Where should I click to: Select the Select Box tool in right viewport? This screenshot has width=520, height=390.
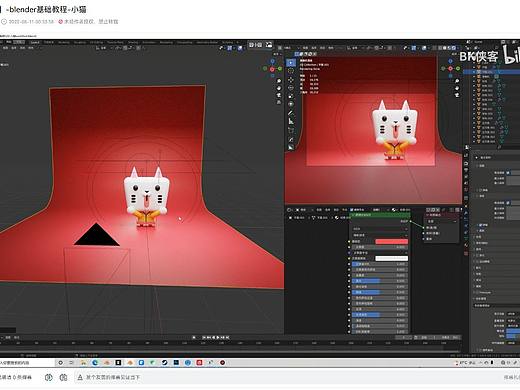click(291, 63)
